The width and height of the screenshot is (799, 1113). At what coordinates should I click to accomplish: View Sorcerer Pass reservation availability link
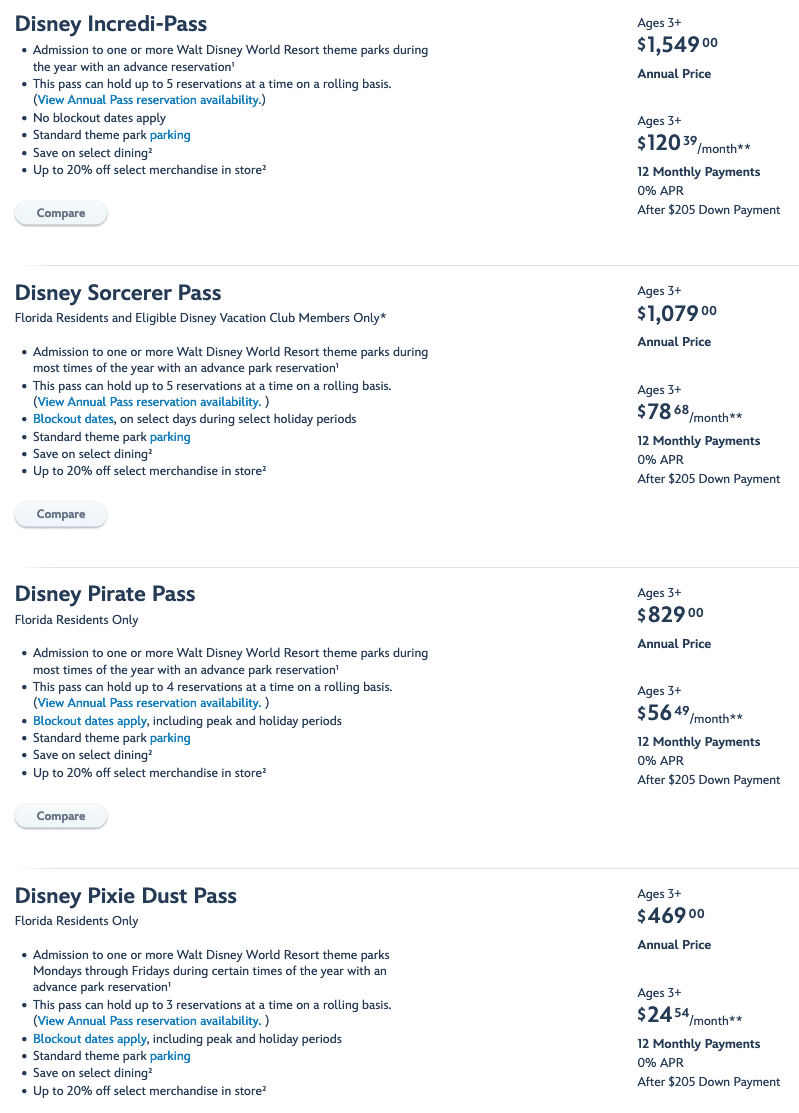[149, 401]
